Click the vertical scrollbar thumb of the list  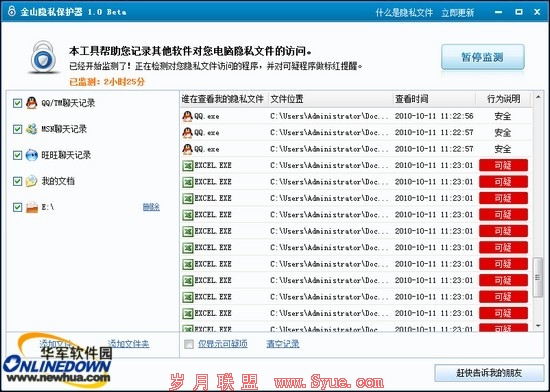click(x=538, y=277)
